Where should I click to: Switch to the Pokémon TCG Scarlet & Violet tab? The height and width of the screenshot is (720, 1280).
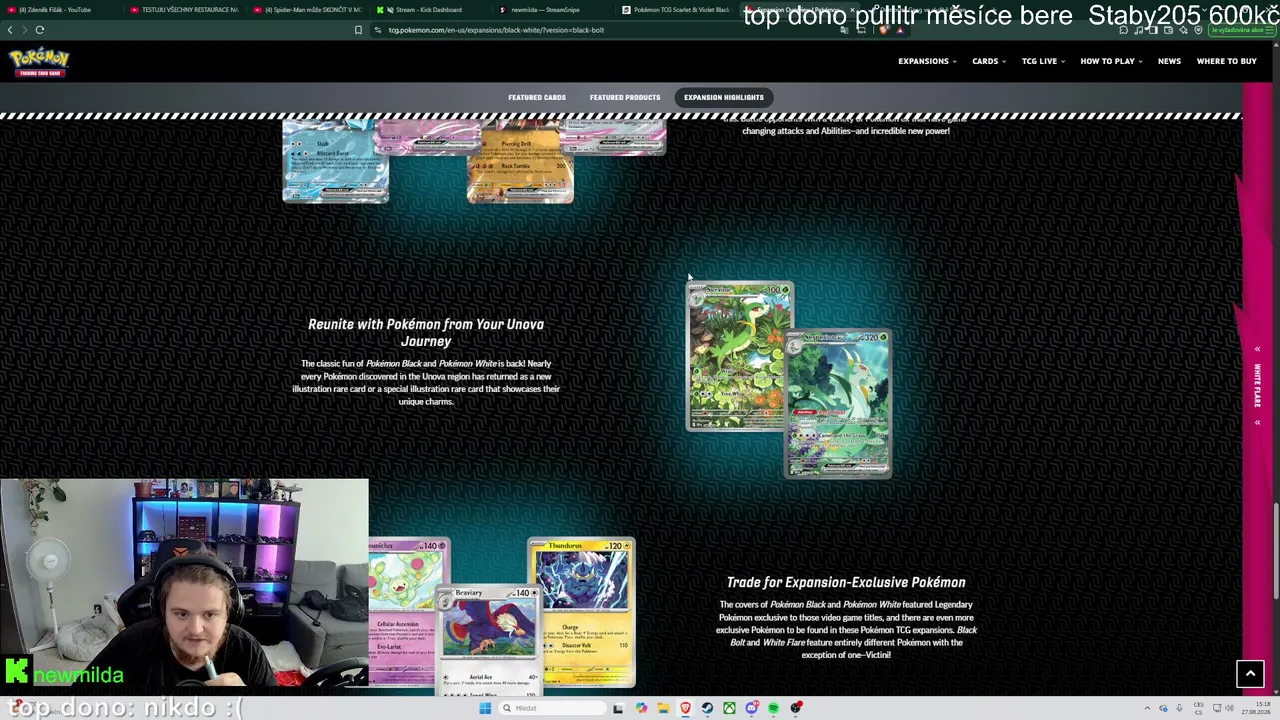click(675, 10)
